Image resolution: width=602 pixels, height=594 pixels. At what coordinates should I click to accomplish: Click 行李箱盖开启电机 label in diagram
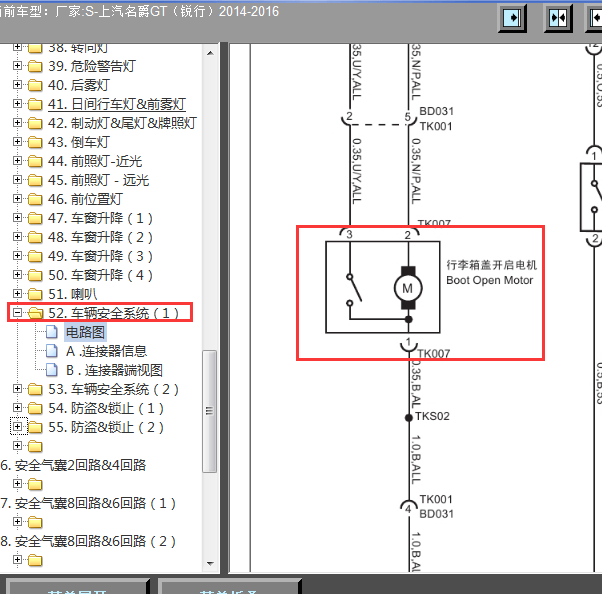(x=491, y=265)
